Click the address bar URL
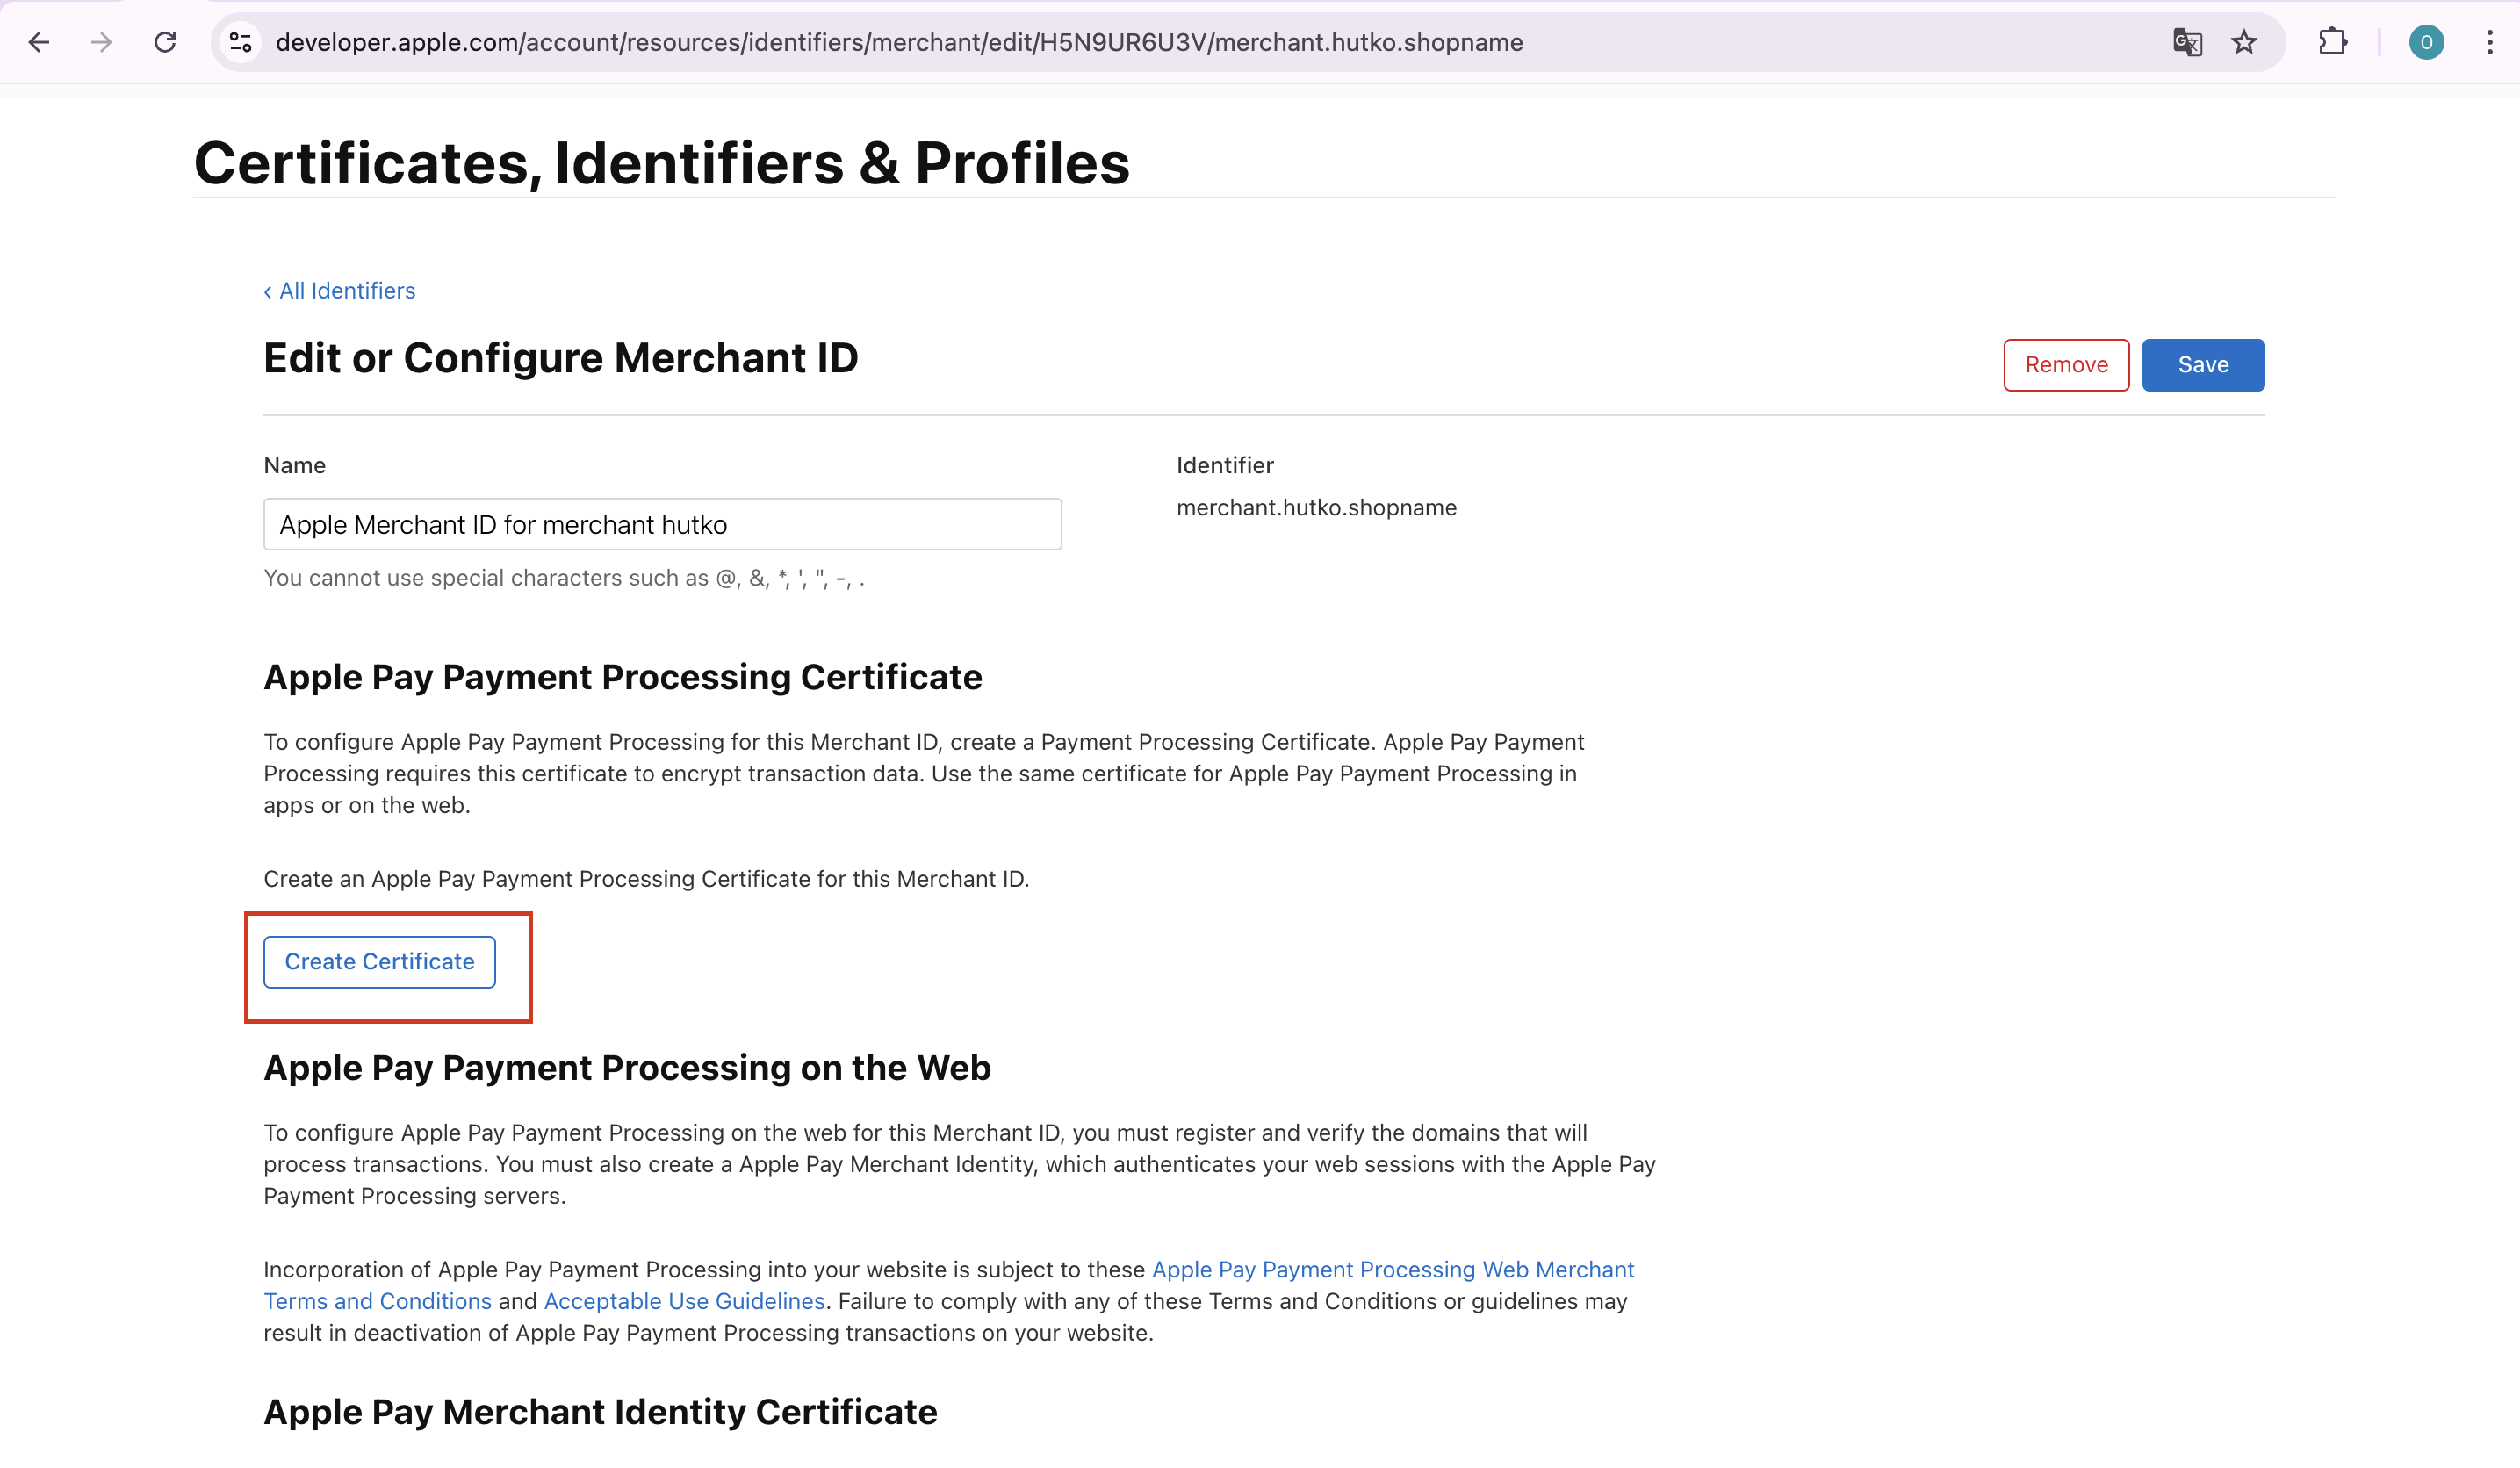 click(x=899, y=42)
